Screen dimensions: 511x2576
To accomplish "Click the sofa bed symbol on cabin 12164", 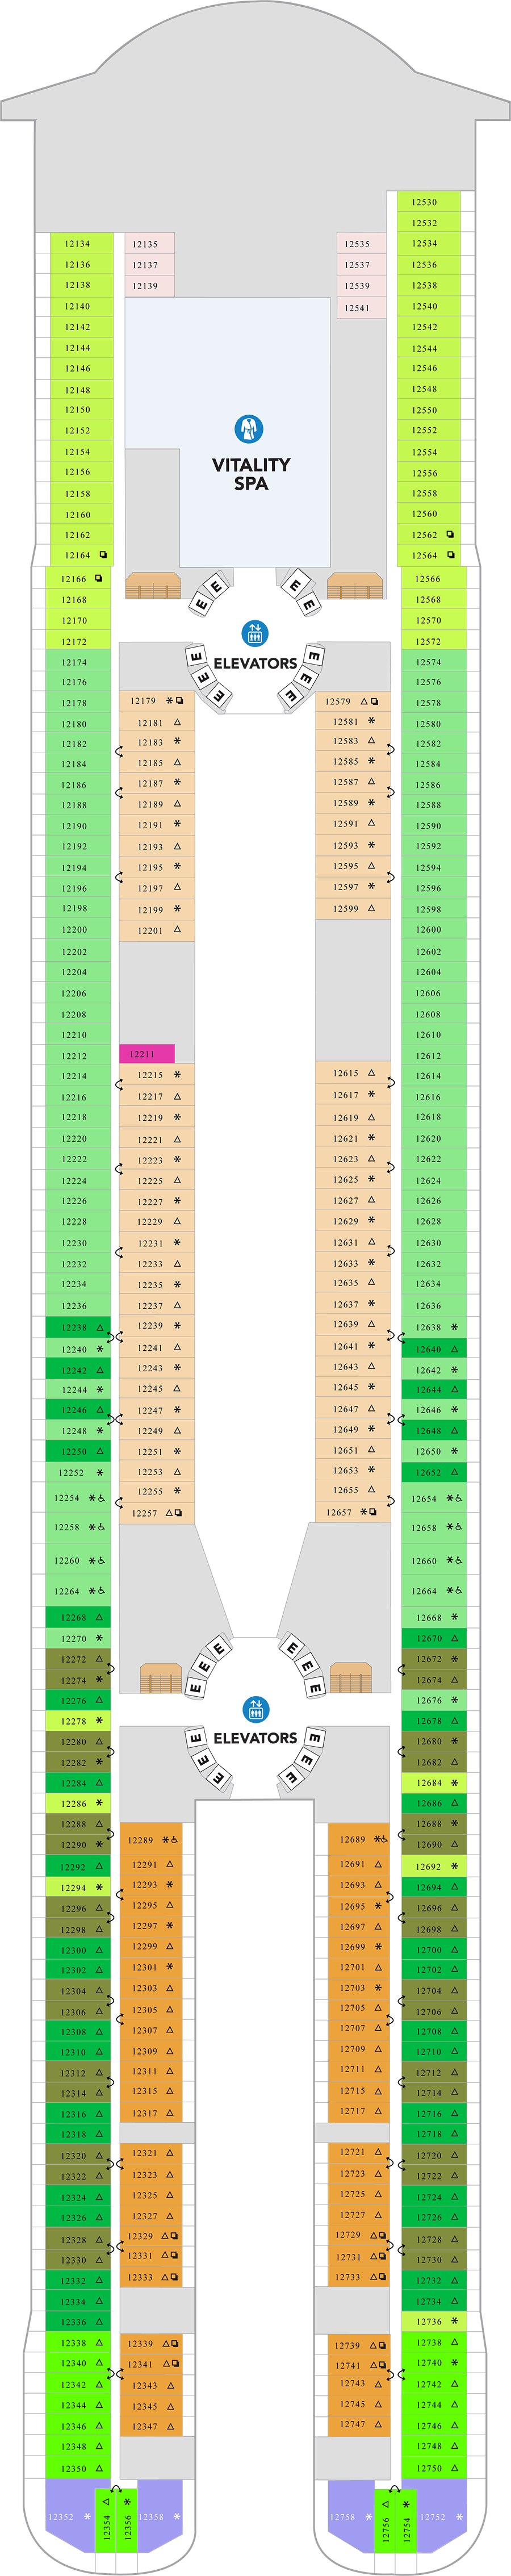I will (x=102, y=554).
